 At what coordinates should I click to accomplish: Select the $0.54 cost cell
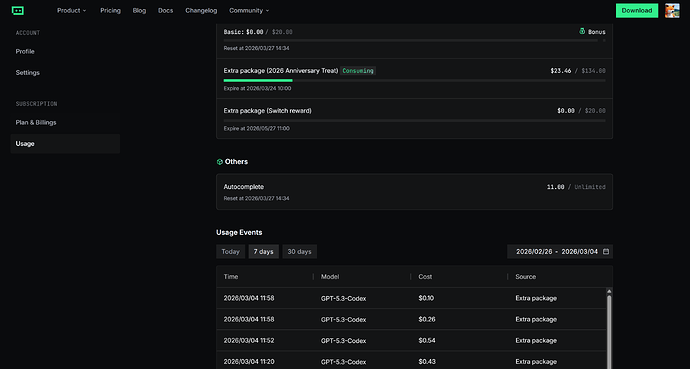(427, 340)
